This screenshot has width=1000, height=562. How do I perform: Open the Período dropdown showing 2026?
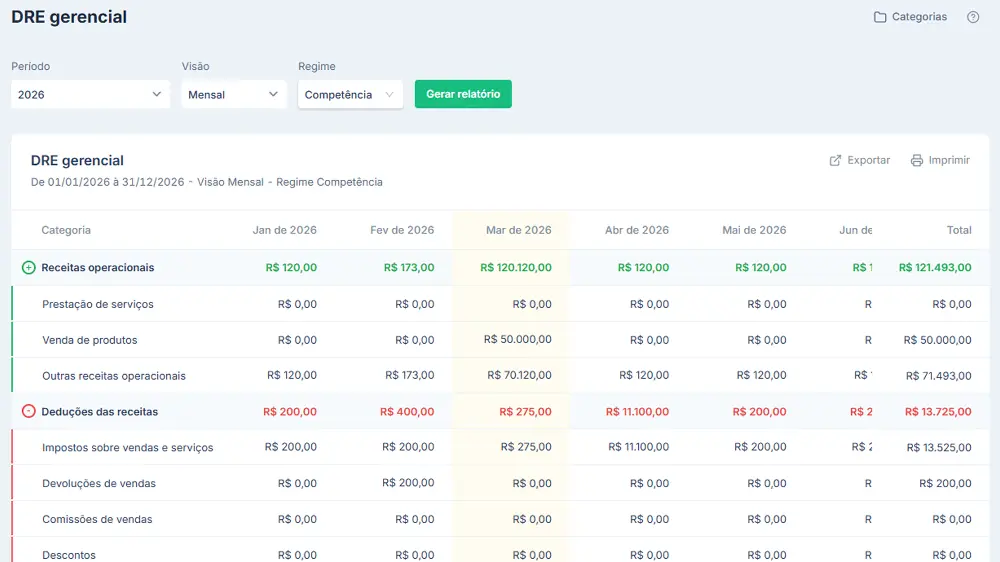click(91, 94)
